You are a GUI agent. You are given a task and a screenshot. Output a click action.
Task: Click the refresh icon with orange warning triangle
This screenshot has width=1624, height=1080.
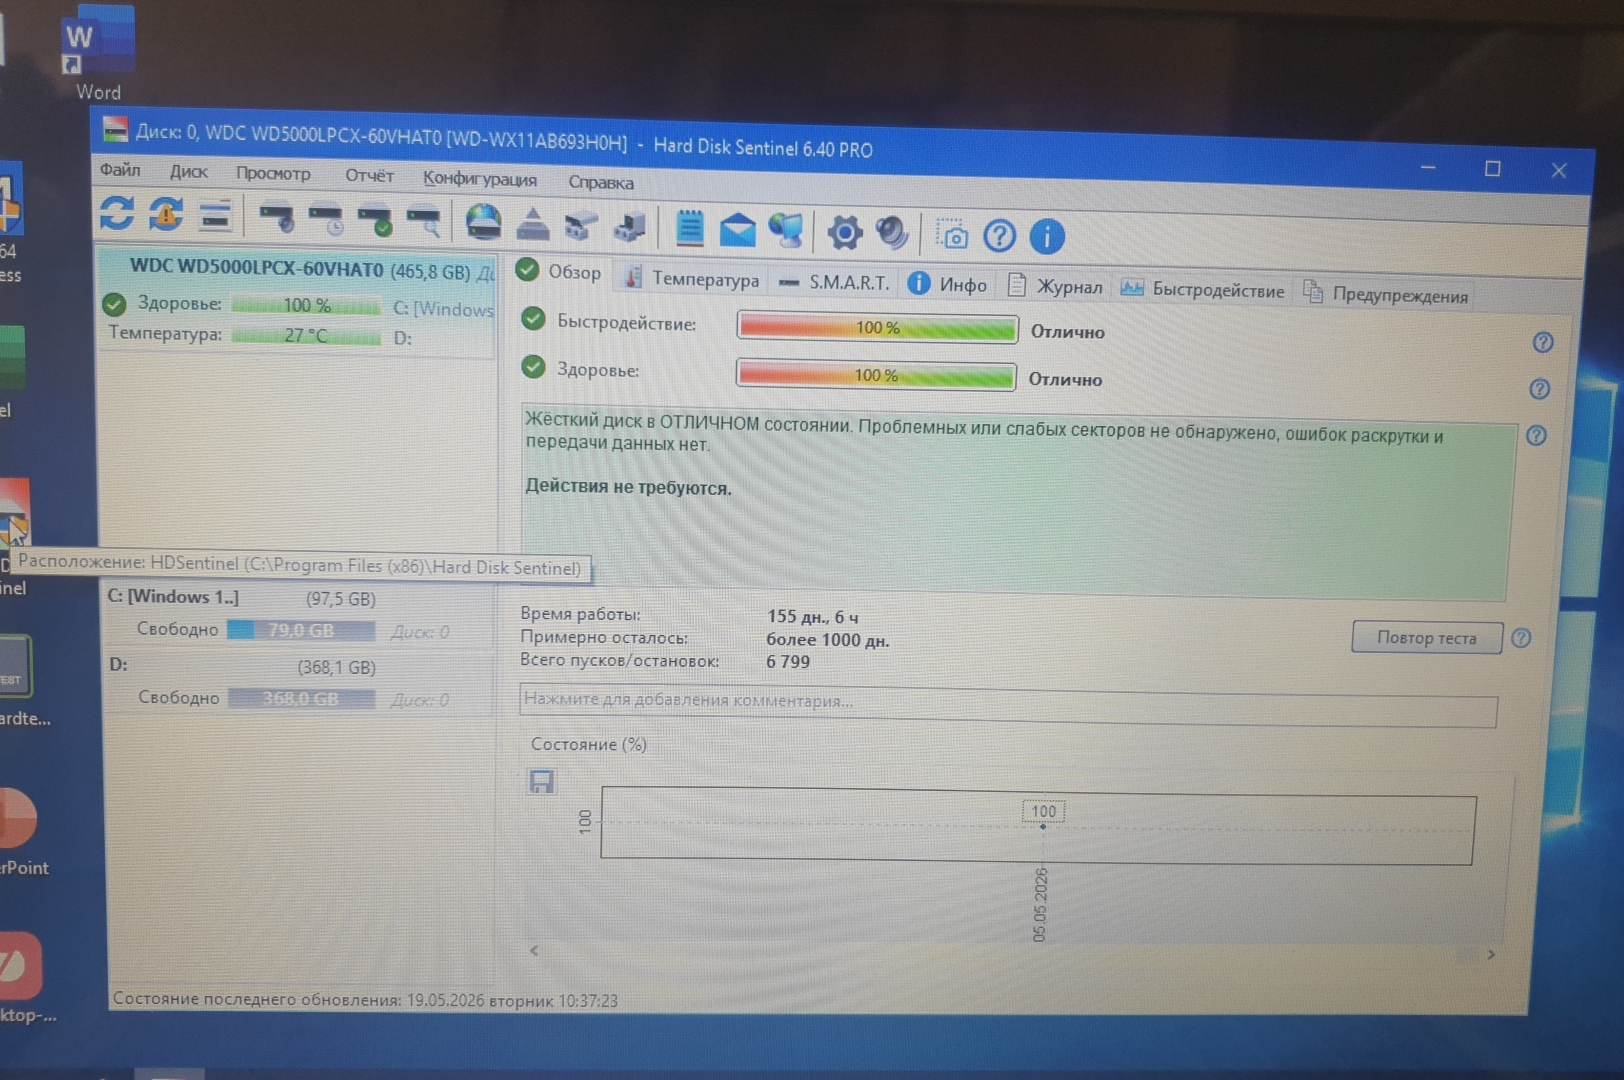[166, 214]
